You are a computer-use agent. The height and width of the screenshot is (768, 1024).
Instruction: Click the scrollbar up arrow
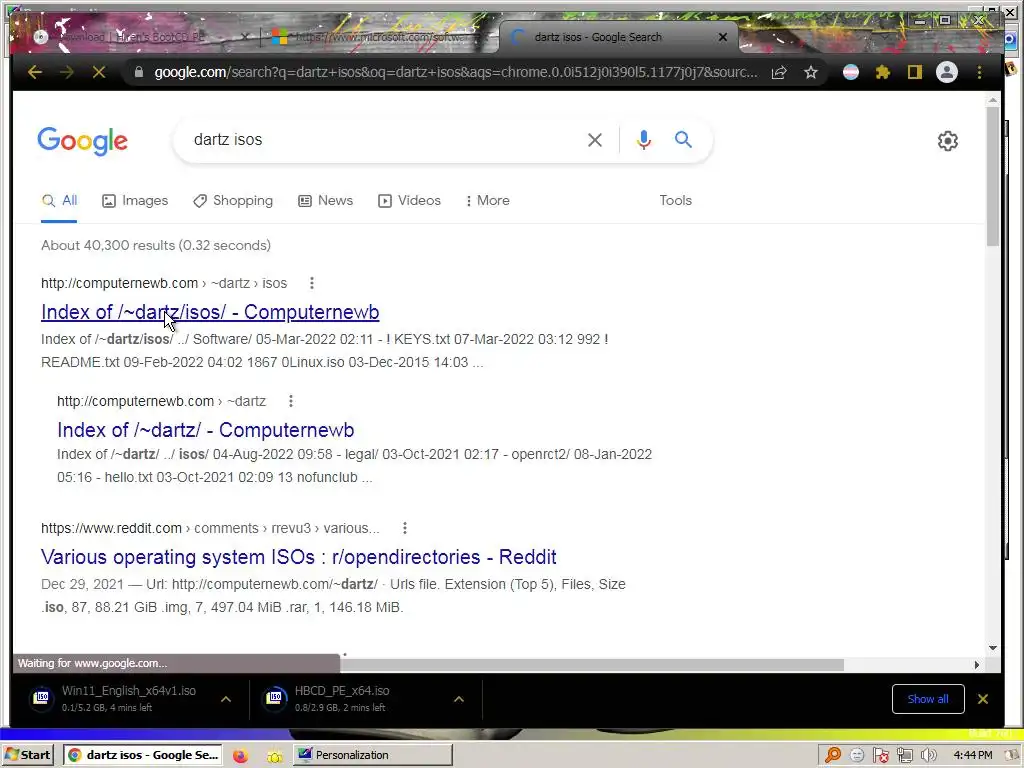pos(993,100)
